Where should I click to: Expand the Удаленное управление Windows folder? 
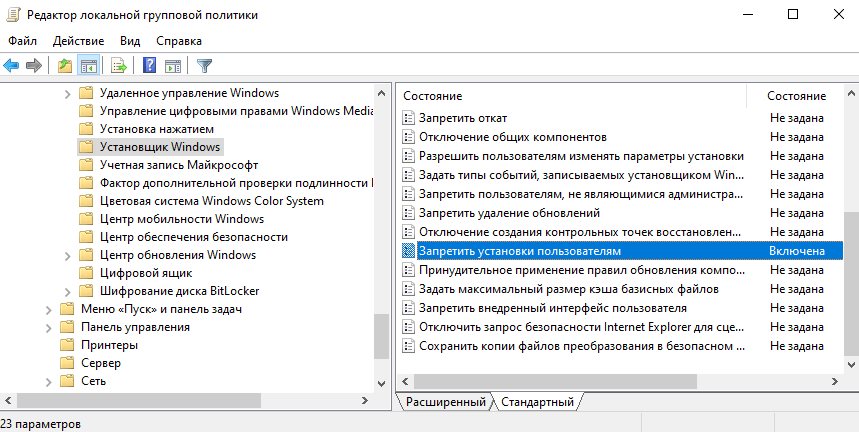click(x=68, y=93)
